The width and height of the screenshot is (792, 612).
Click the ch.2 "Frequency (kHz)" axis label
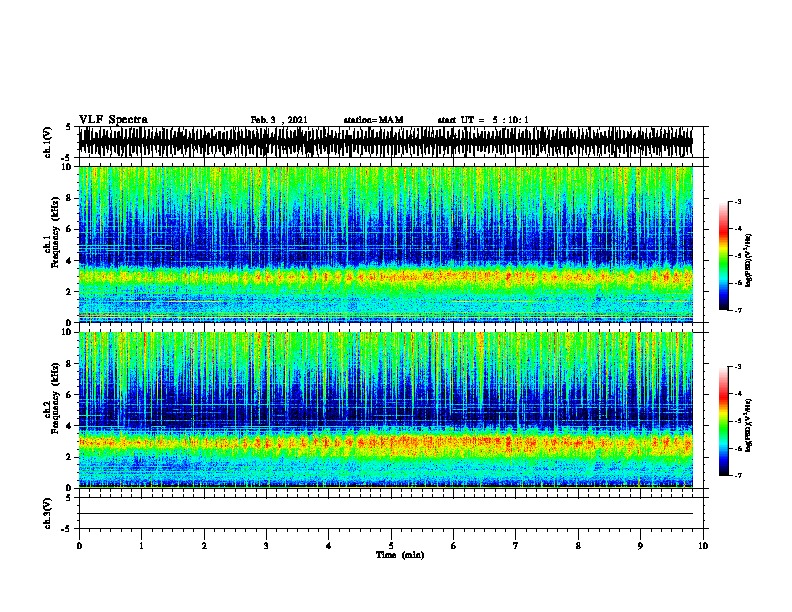55,398
